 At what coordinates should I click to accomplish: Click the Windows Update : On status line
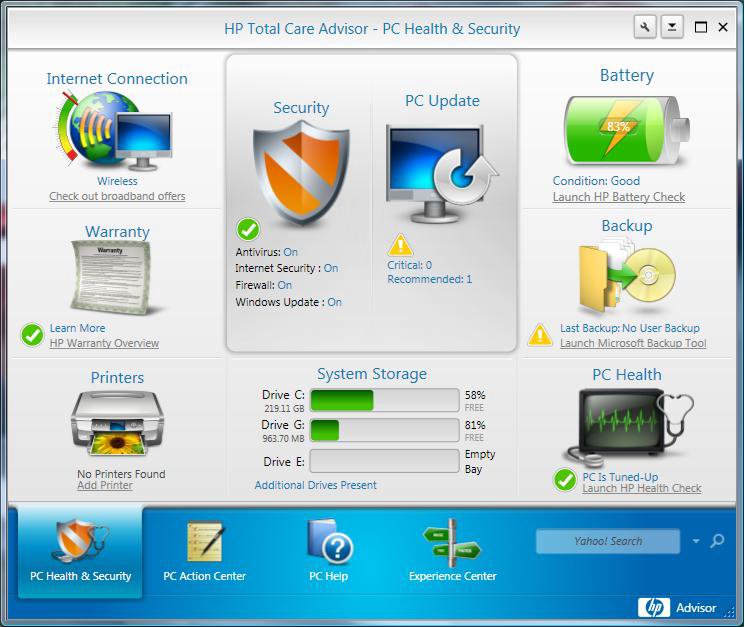tap(288, 302)
